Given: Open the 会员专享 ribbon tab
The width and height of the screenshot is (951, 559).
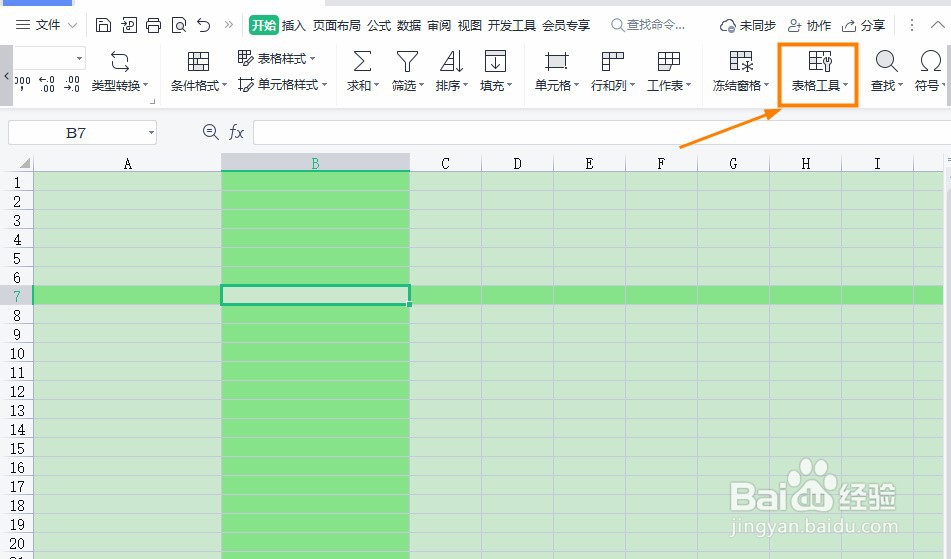Looking at the screenshot, I should click(x=566, y=25).
